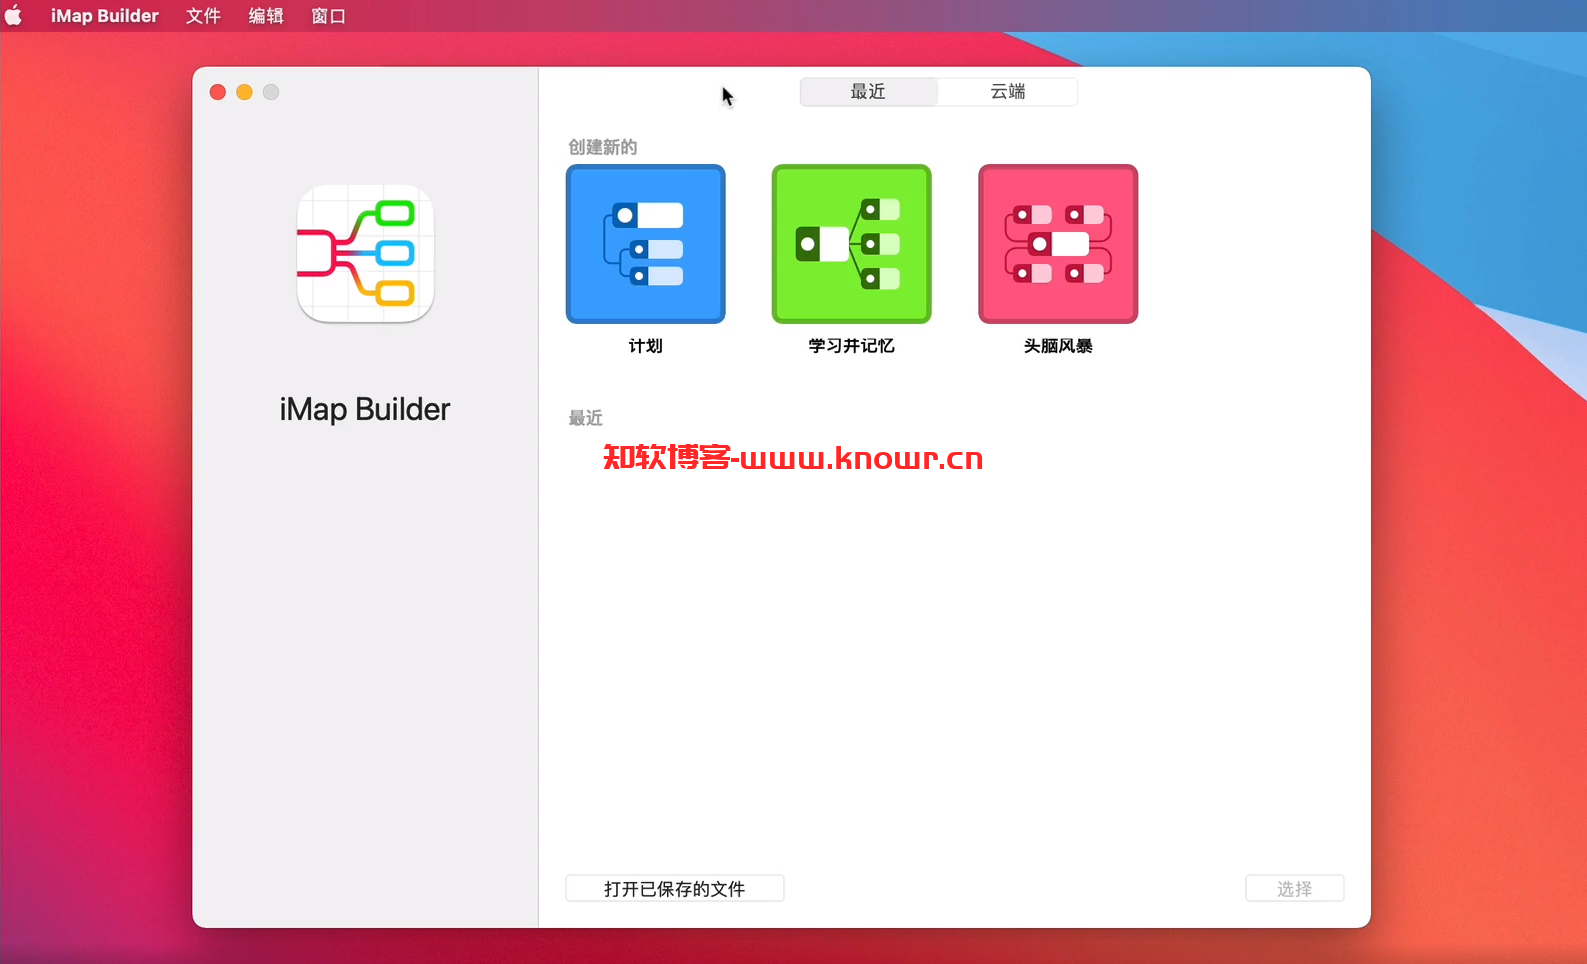
Task: Click the 头脑风暴 label text
Action: [x=1058, y=346]
